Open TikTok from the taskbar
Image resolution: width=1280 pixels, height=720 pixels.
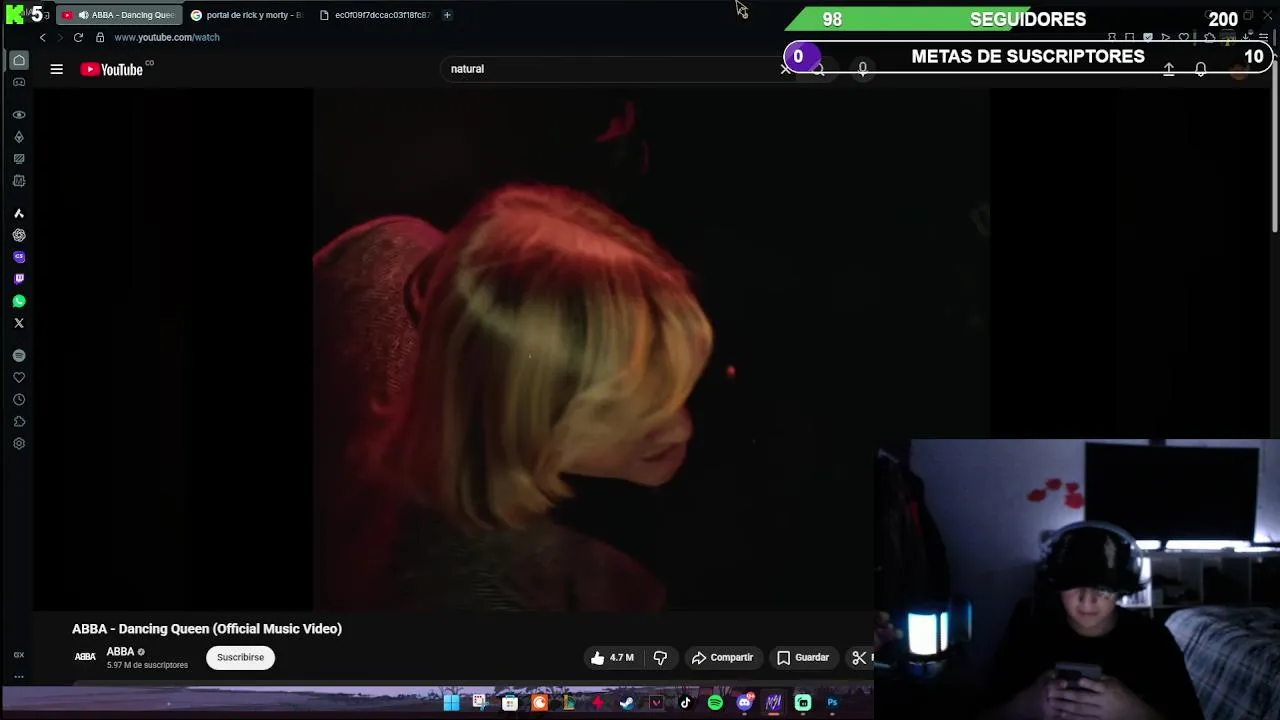click(685, 703)
